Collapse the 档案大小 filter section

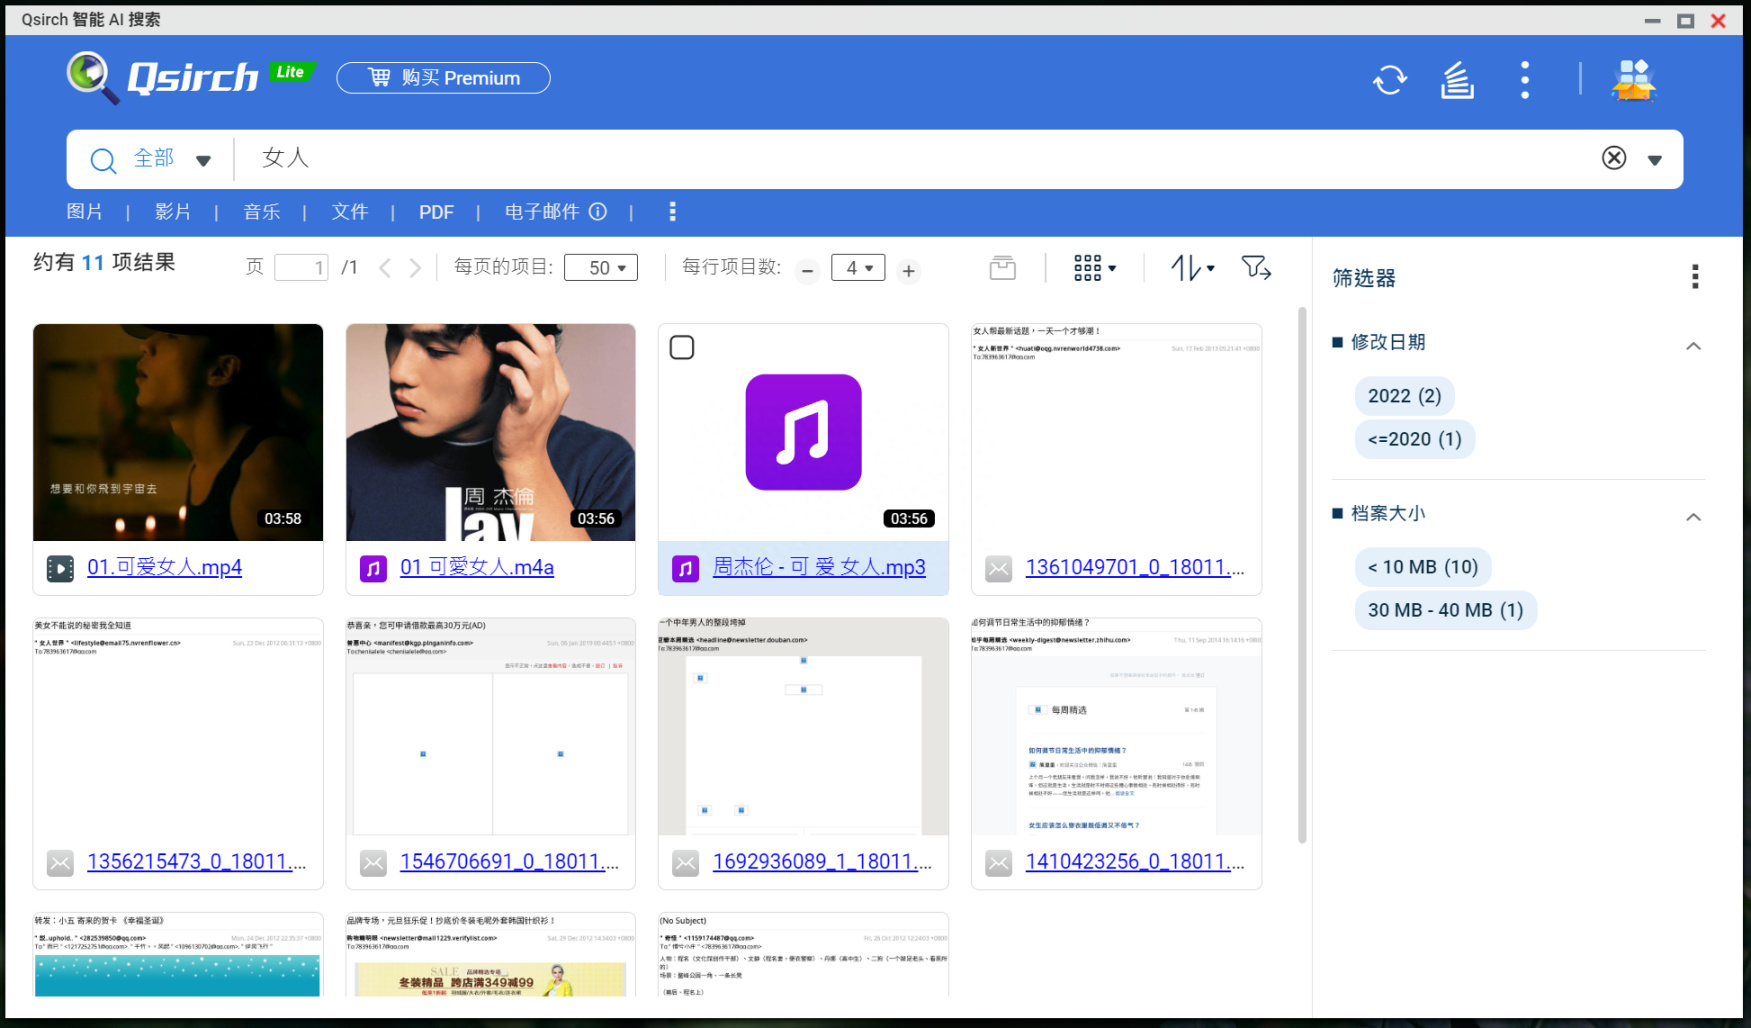[1693, 517]
